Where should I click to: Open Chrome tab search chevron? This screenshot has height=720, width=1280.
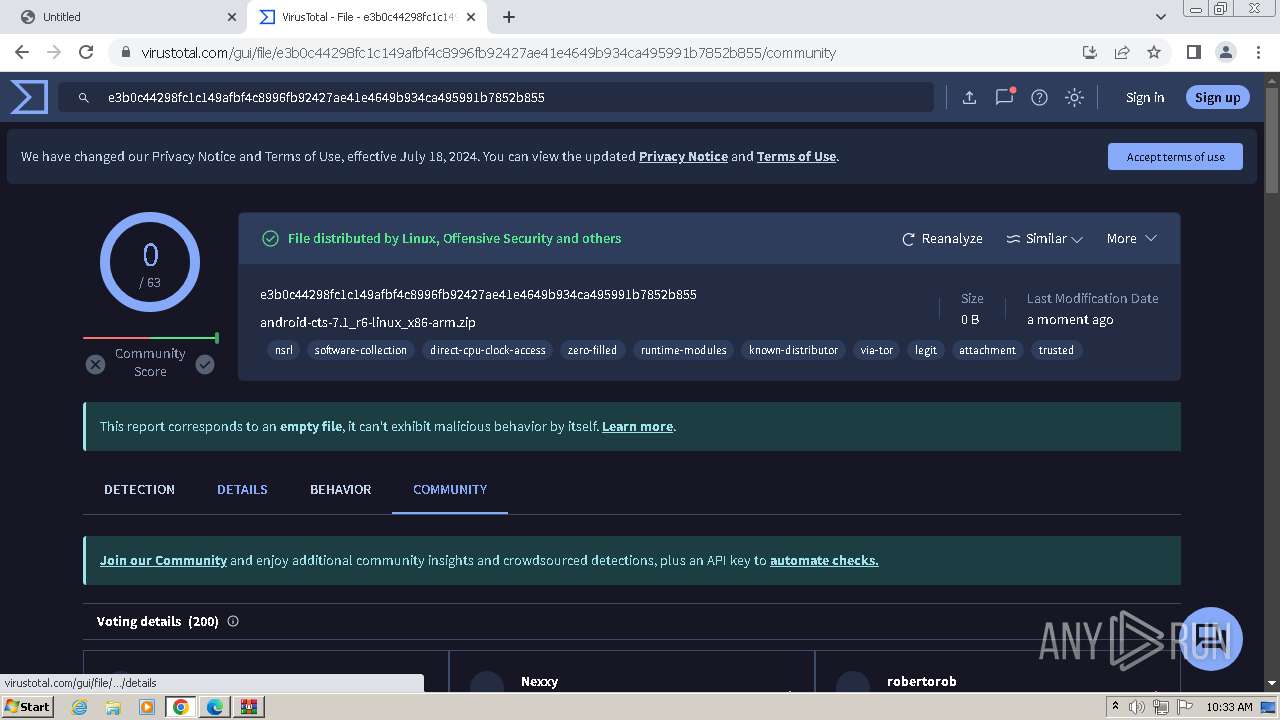click(x=1160, y=16)
